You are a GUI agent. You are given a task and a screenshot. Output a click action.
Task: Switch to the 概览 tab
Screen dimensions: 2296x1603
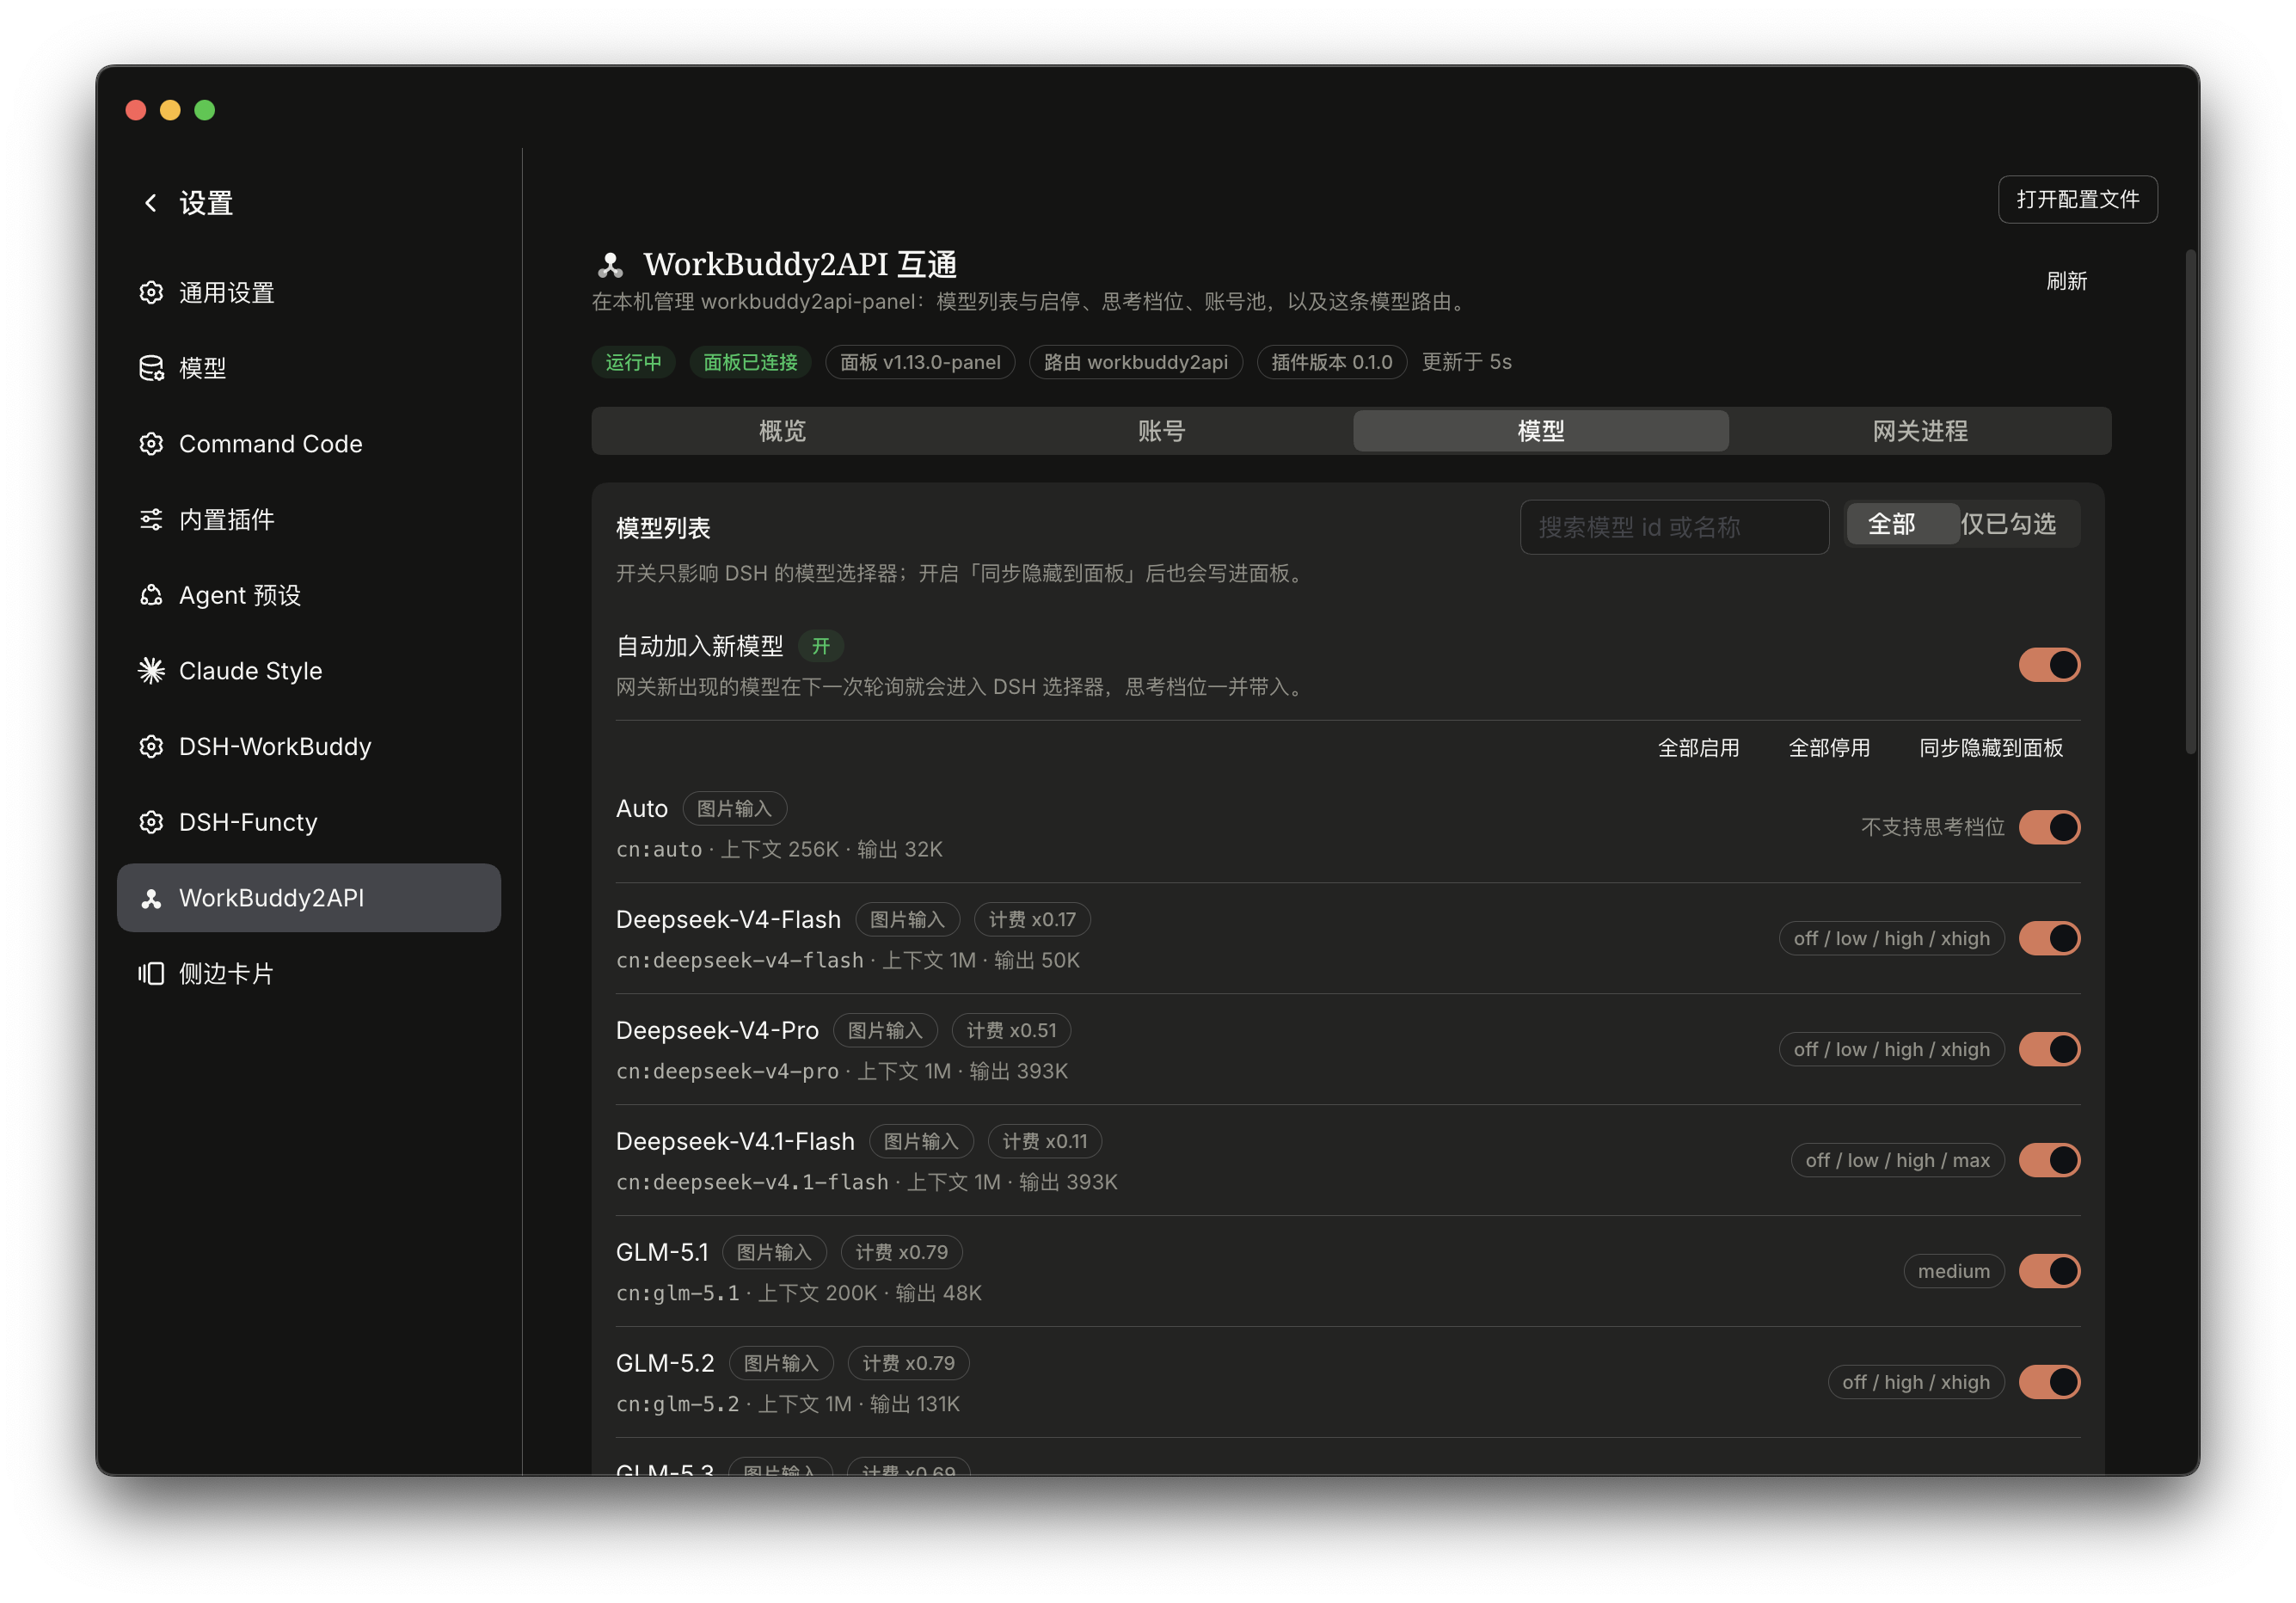coord(782,431)
